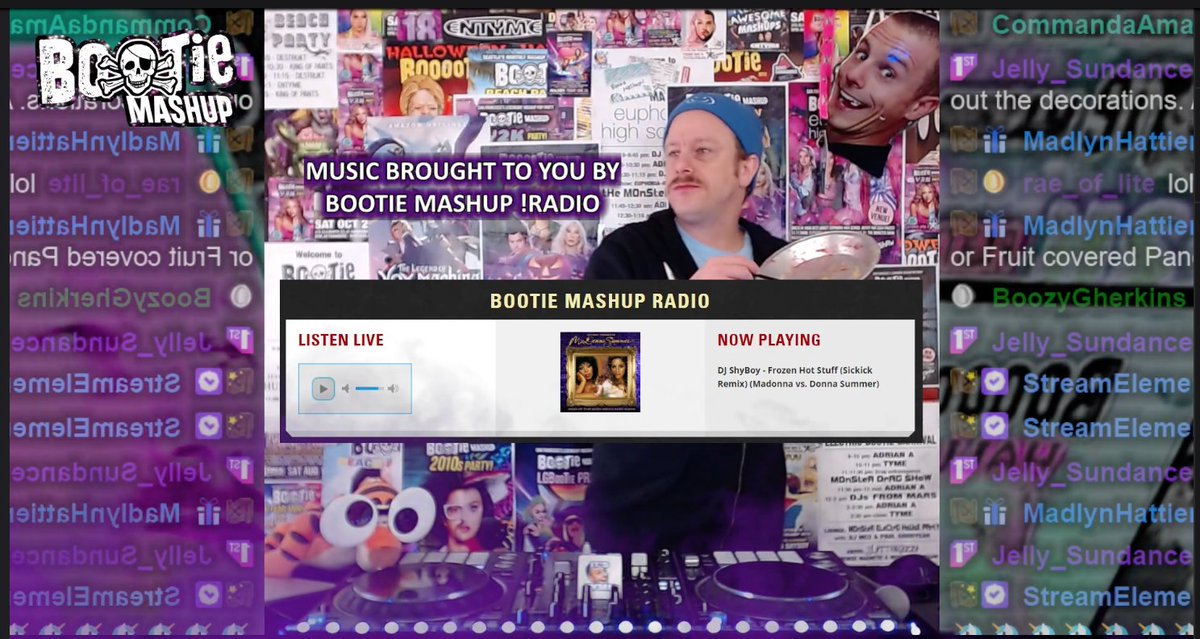
Task: Click rae_of_lite's coin badge
Action: click(x=994, y=181)
